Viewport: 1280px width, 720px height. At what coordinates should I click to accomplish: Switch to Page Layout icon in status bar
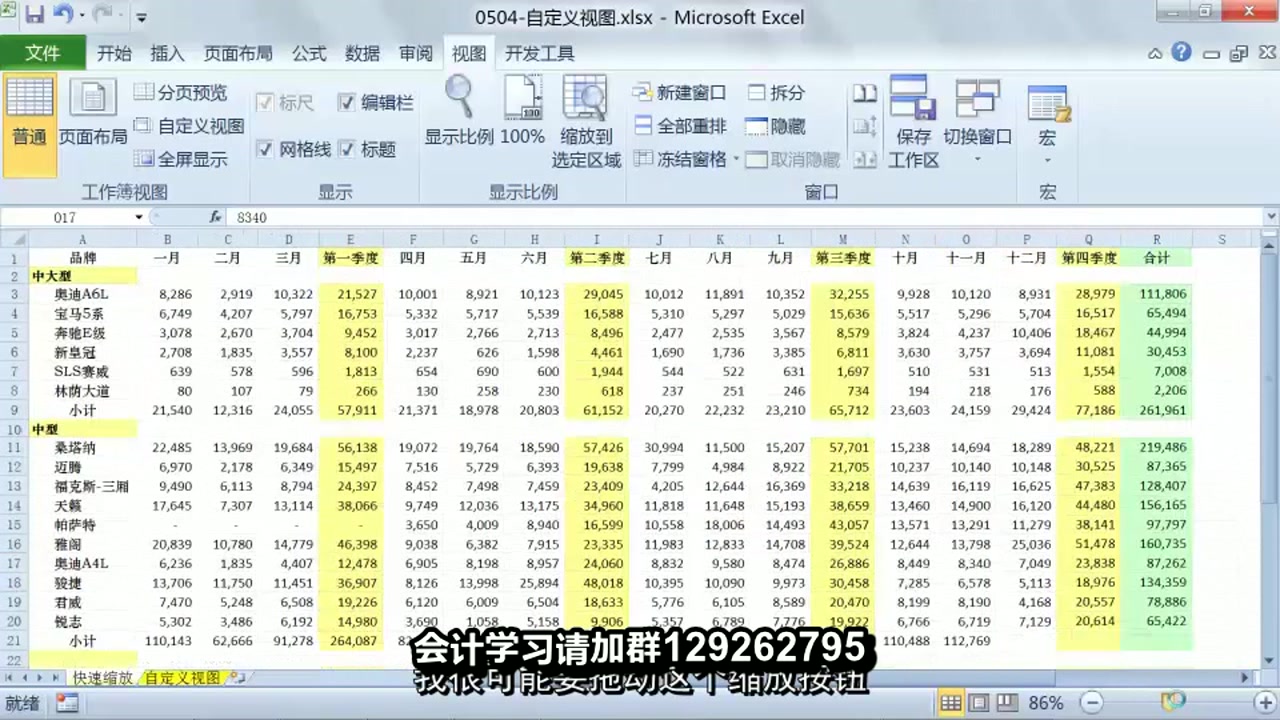979,703
